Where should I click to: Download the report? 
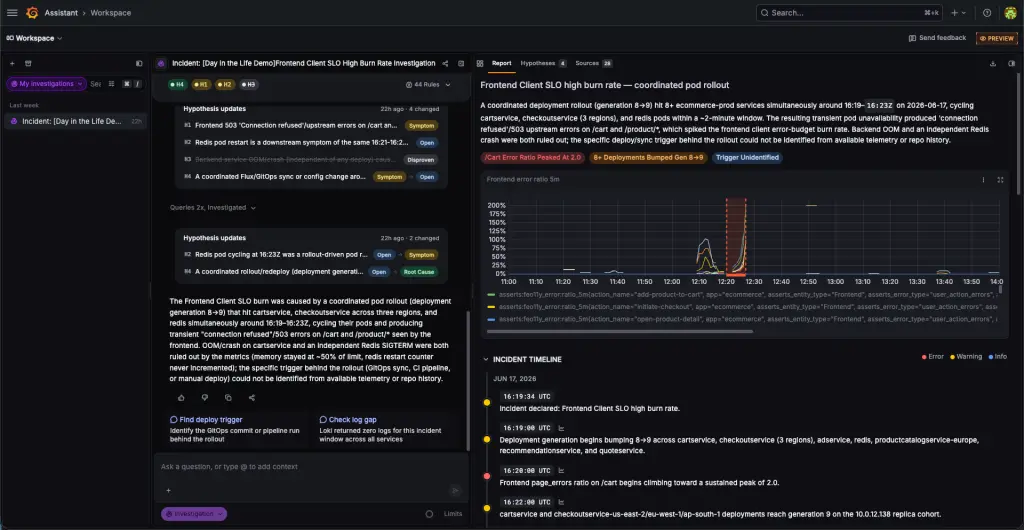993,64
